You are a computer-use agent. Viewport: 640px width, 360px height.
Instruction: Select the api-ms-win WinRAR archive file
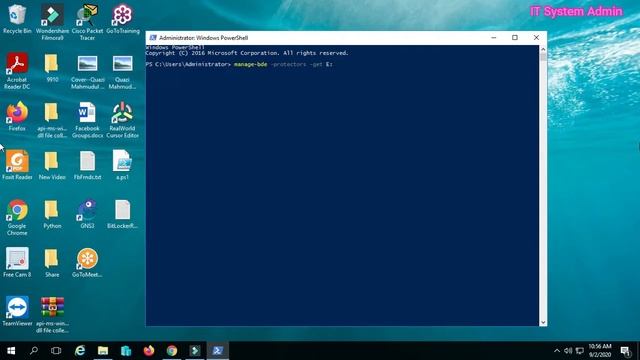(x=52, y=315)
